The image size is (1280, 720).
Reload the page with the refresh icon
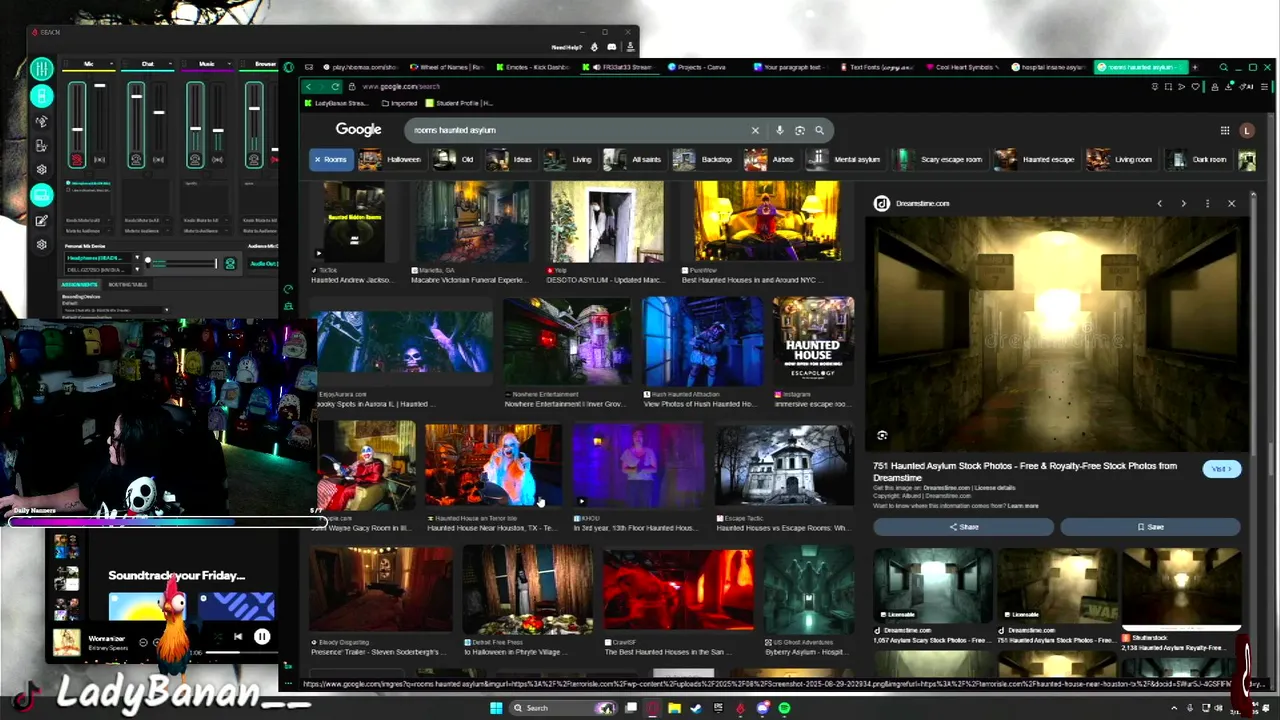coord(335,86)
